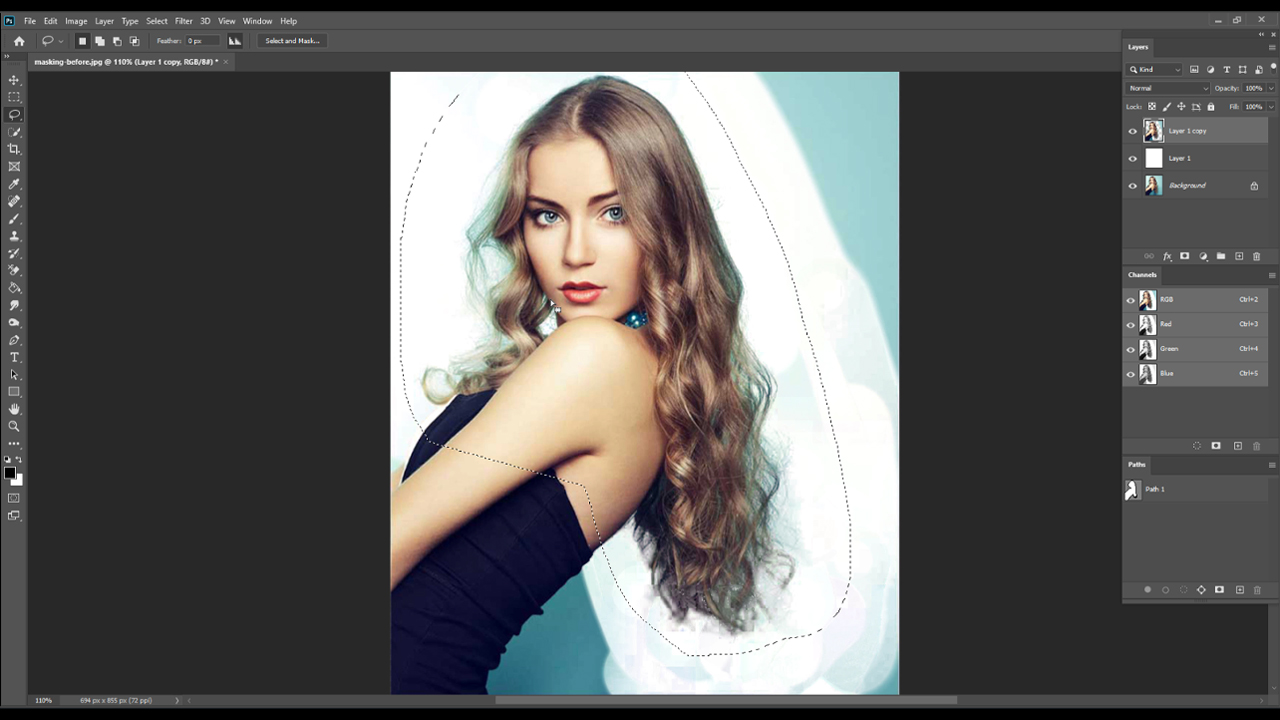Open the Select menu
This screenshot has height=720, width=1280.
point(157,21)
